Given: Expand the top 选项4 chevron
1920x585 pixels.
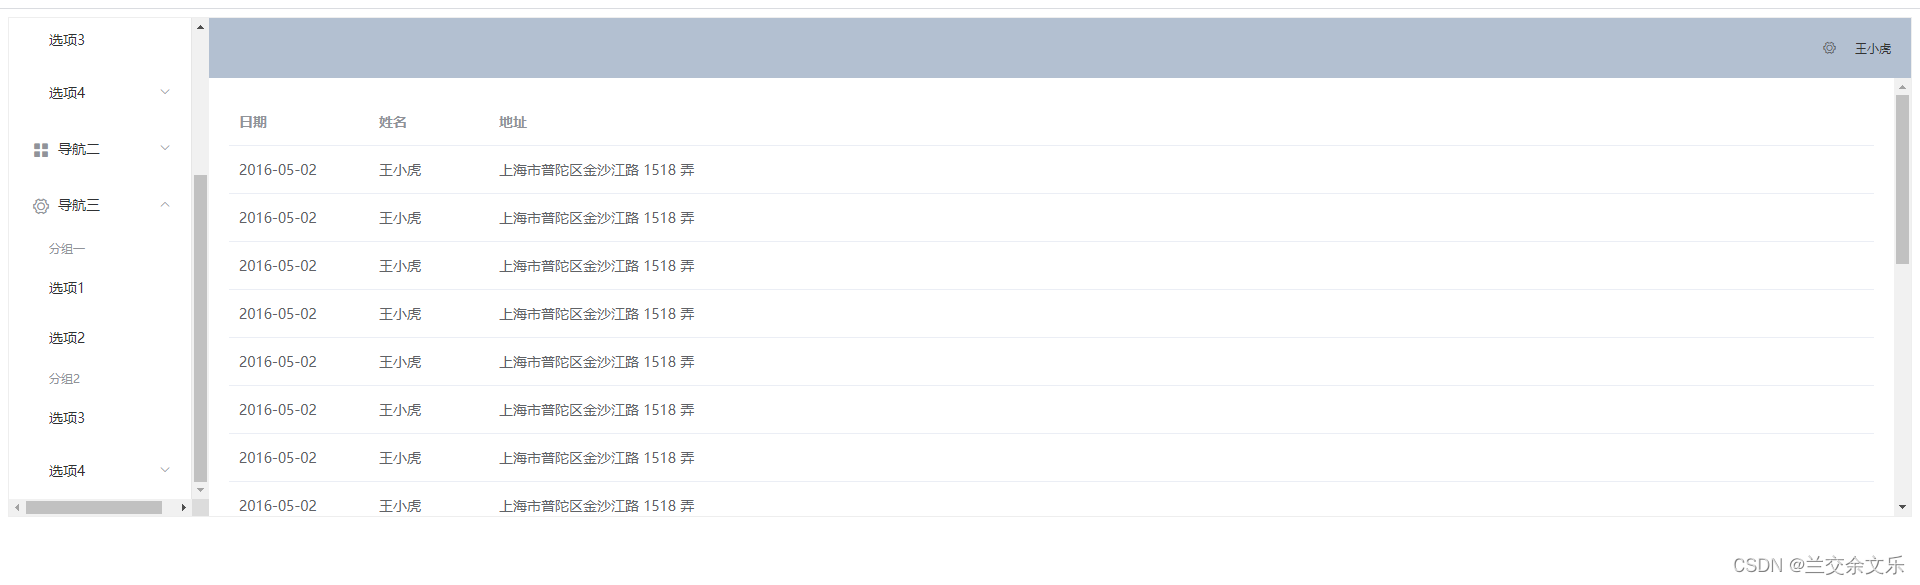Looking at the screenshot, I should tap(165, 92).
